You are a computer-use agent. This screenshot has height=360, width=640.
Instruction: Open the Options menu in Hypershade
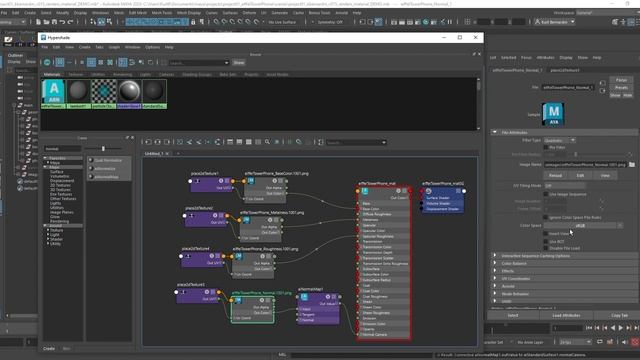click(152, 47)
